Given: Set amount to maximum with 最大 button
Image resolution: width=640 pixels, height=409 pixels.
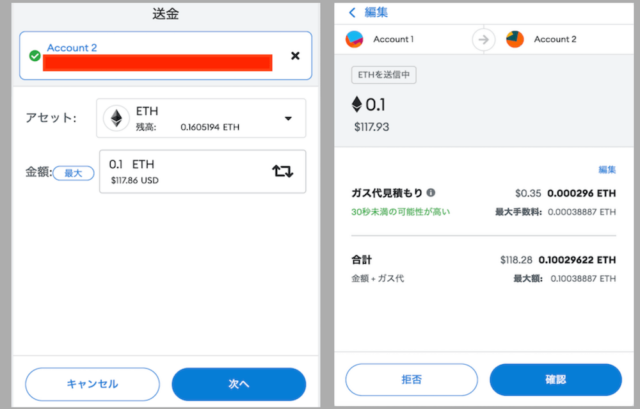Looking at the screenshot, I should point(73,173).
